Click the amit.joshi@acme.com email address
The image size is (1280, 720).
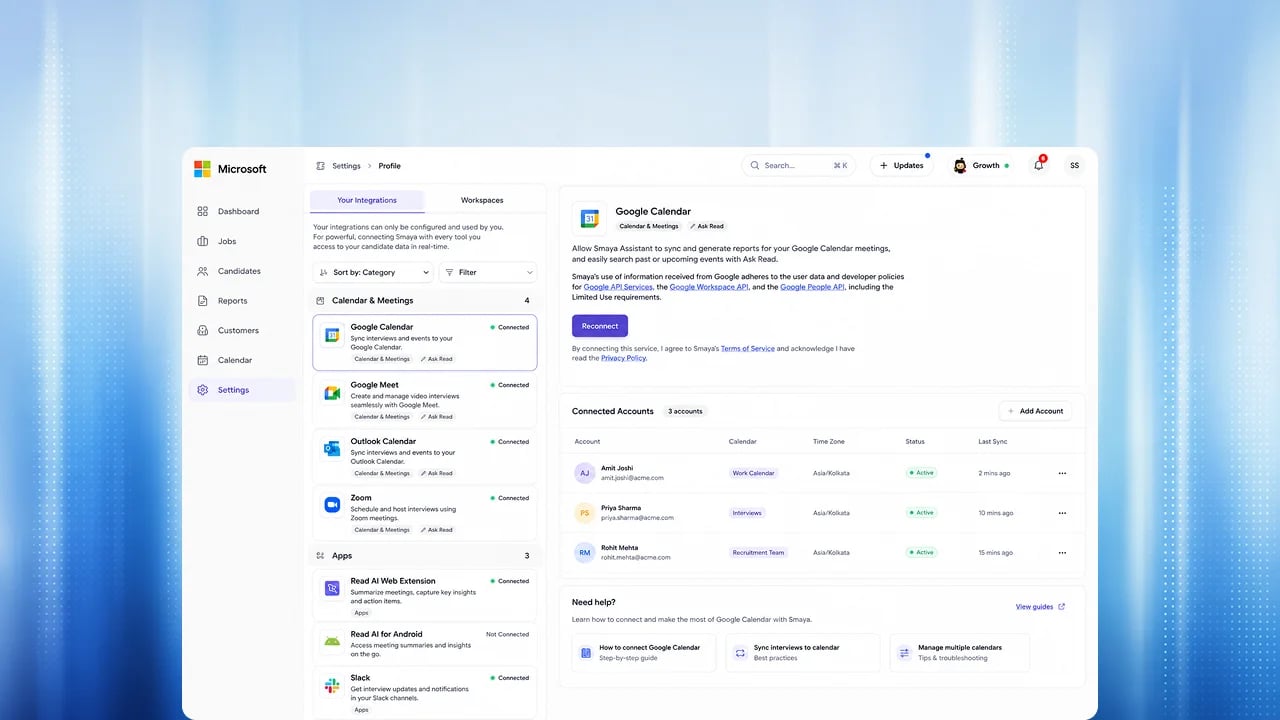tap(632, 478)
